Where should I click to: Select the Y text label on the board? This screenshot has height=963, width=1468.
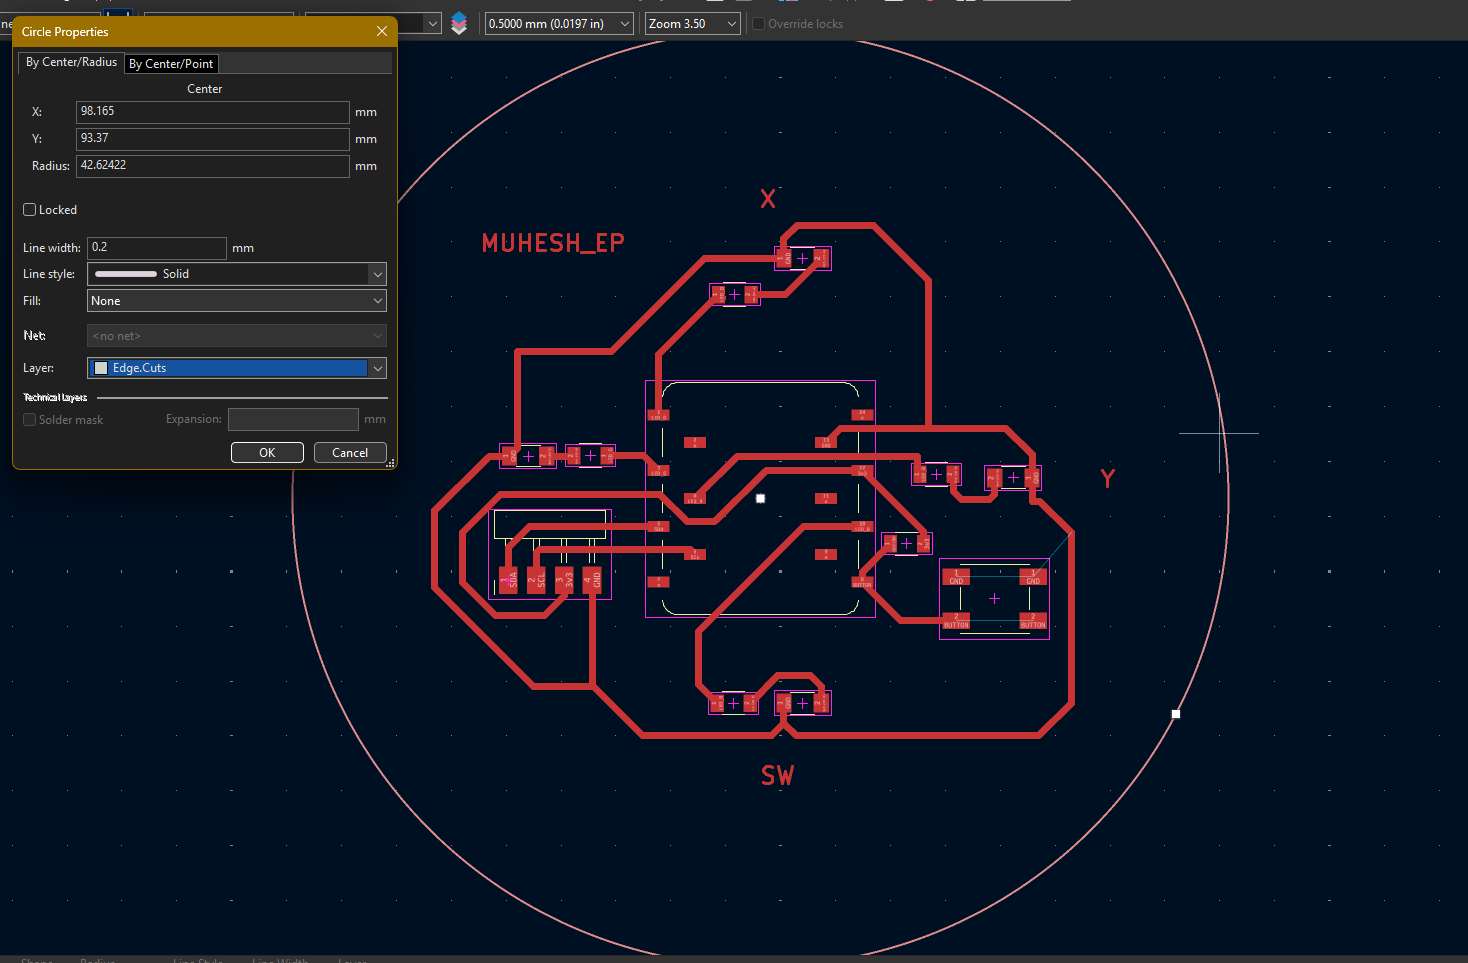[1108, 479]
